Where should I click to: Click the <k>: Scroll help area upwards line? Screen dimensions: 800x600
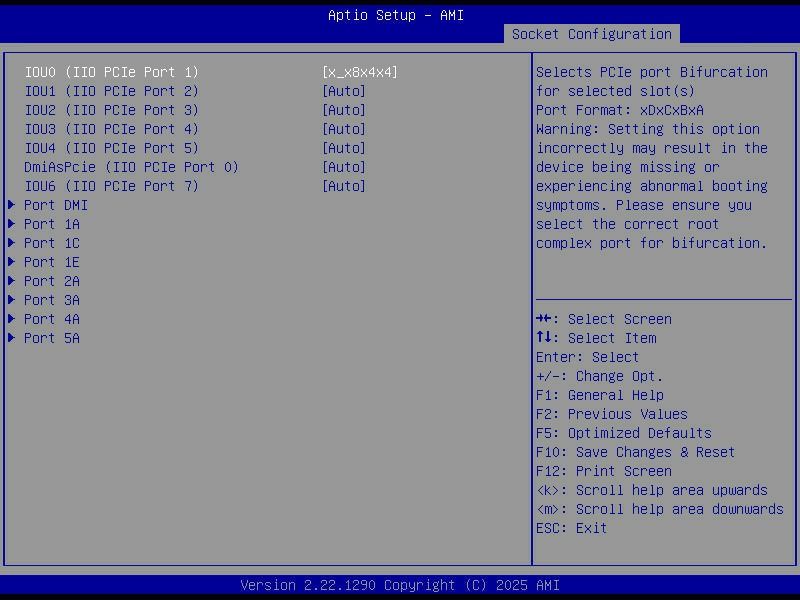point(652,490)
